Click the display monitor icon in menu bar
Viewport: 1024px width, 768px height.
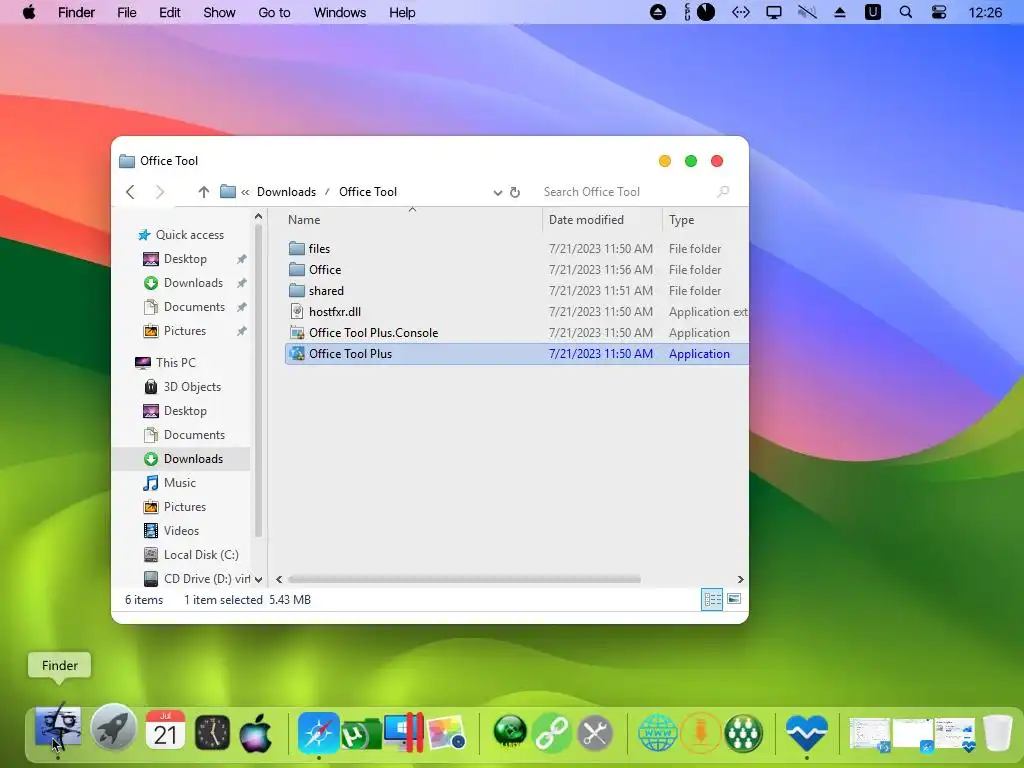tap(774, 12)
